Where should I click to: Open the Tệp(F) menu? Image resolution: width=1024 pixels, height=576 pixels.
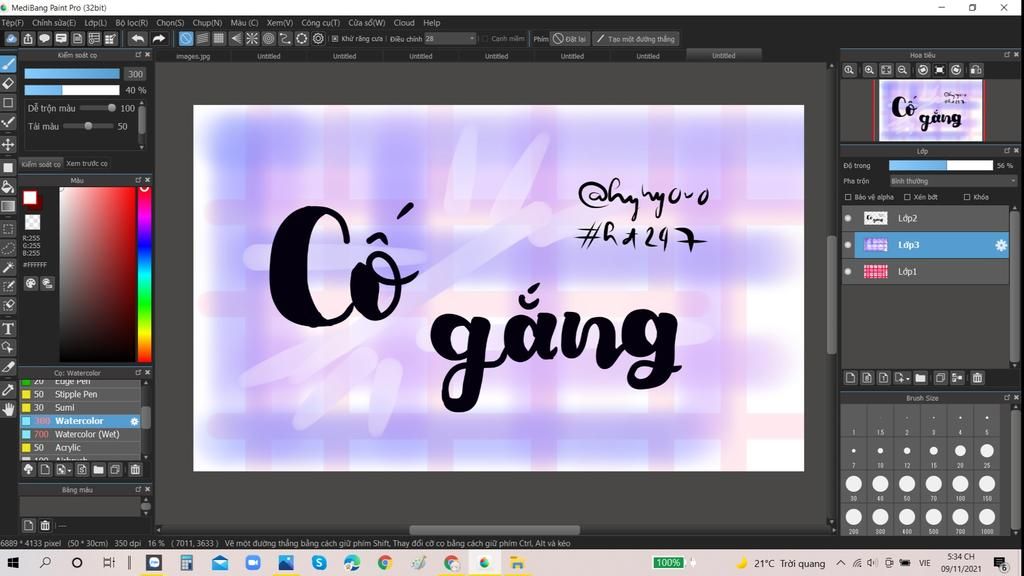pos(12,22)
